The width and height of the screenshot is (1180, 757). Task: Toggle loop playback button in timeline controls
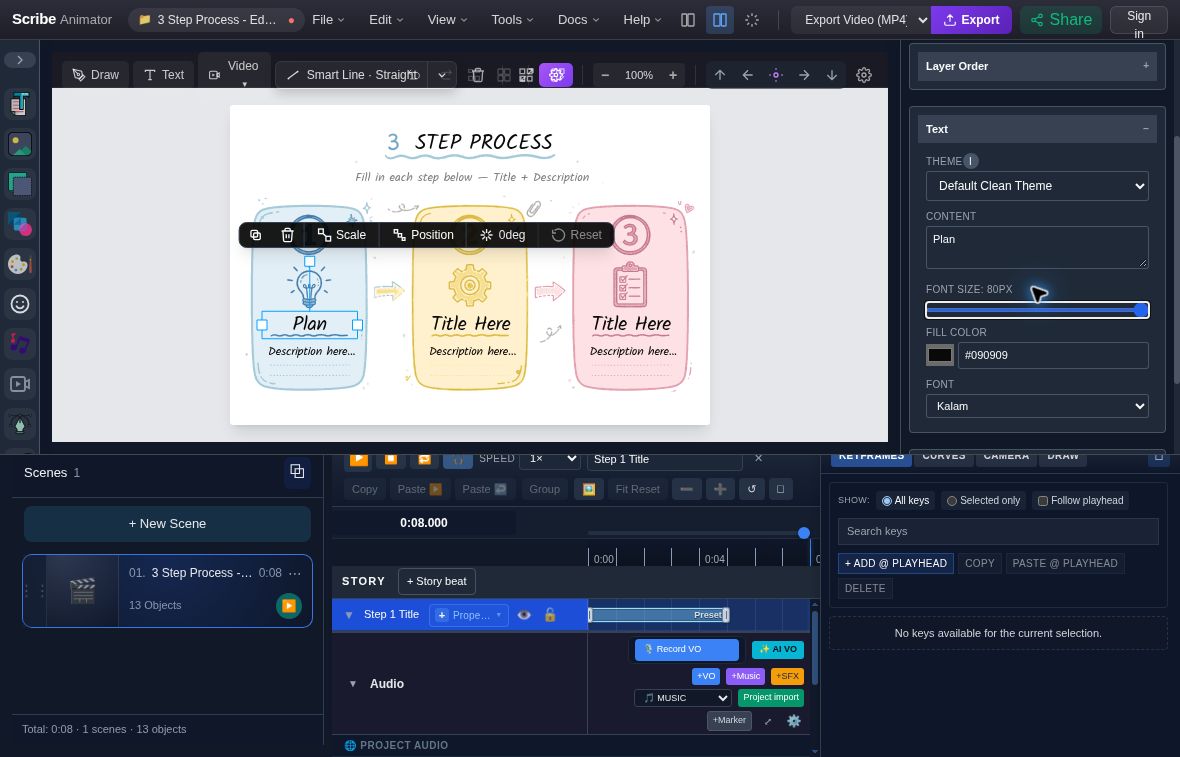pyautogui.click(x=424, y=459)
